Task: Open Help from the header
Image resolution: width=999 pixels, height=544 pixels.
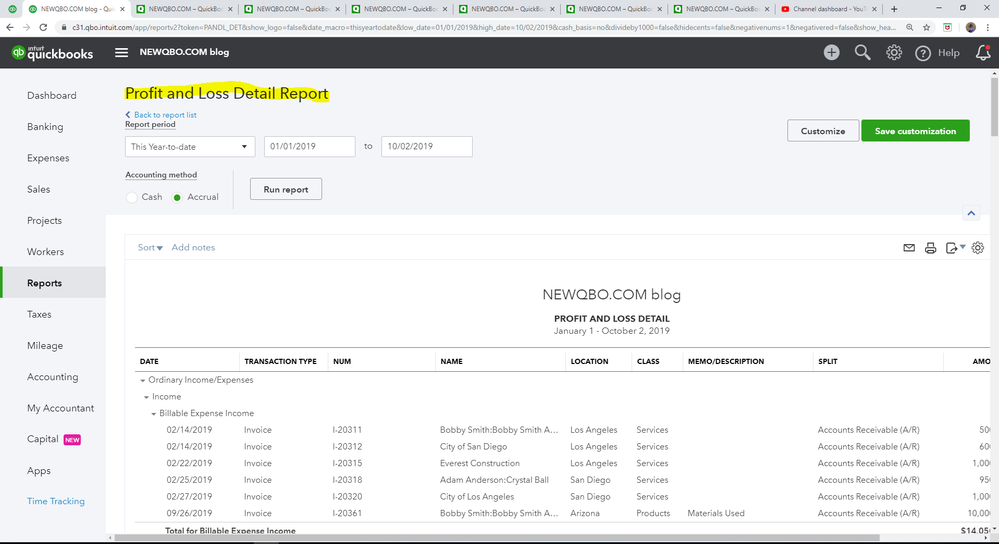Action: 937,53
